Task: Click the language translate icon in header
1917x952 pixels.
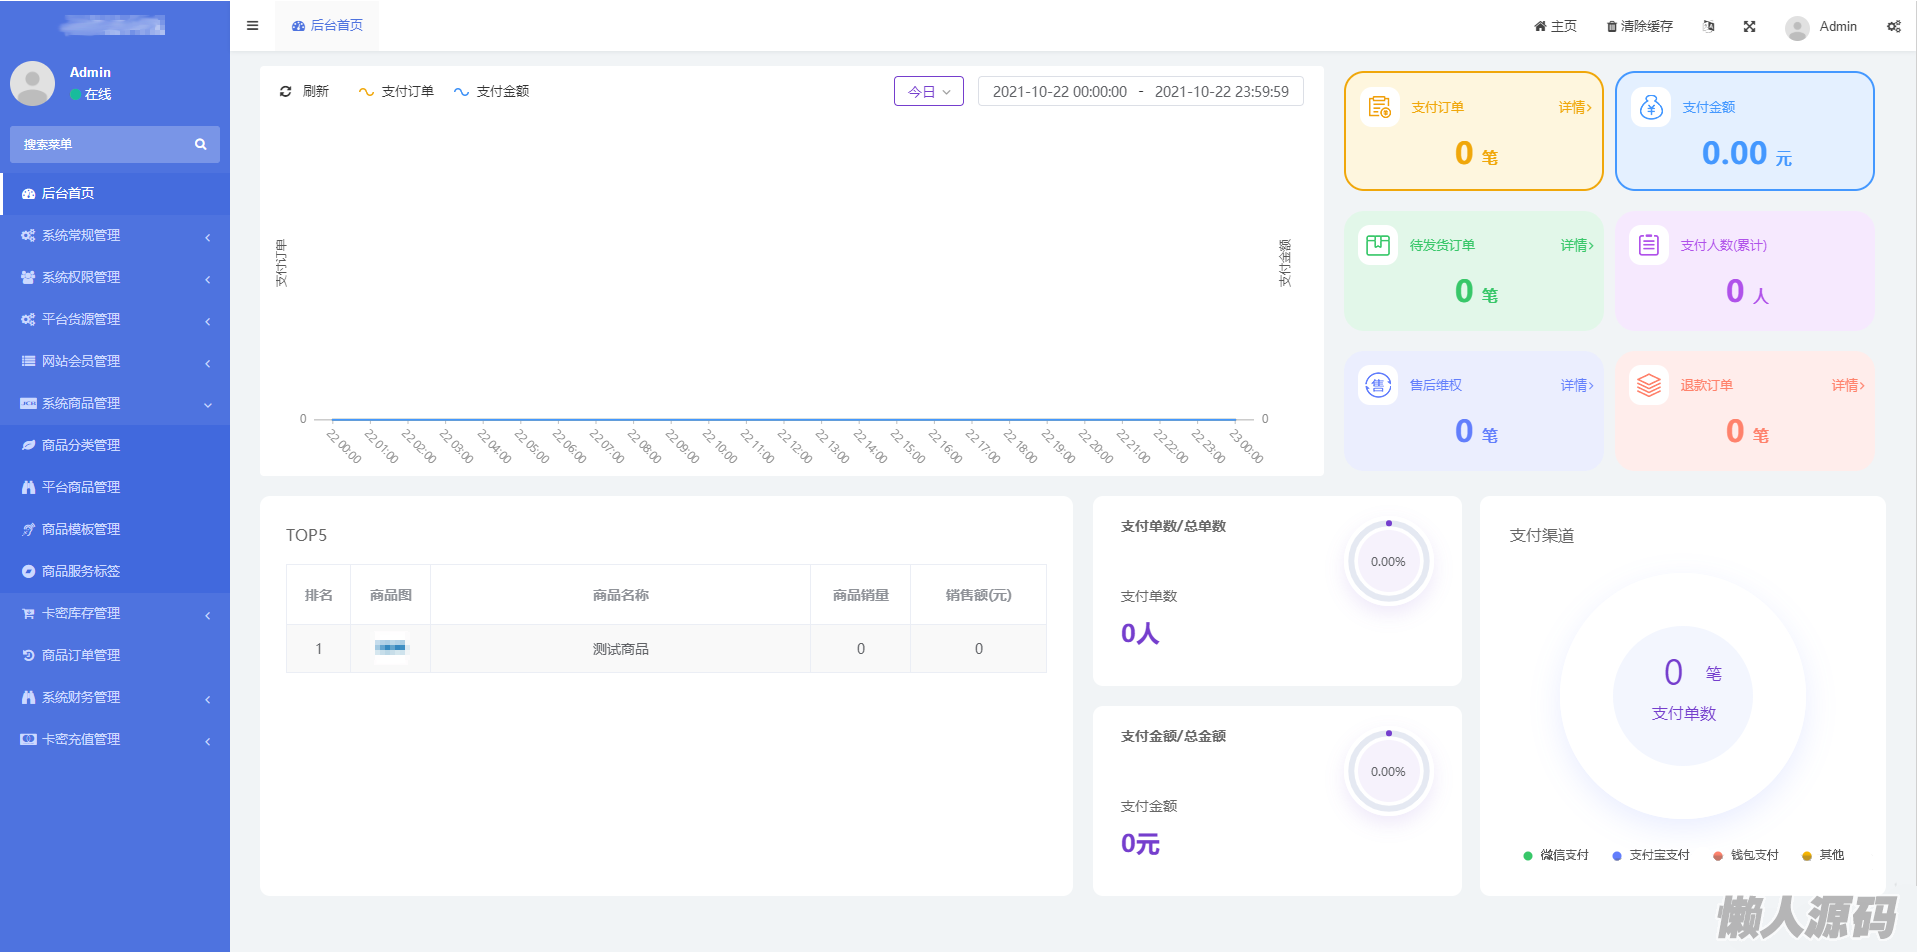Action: click(1708, 27)
